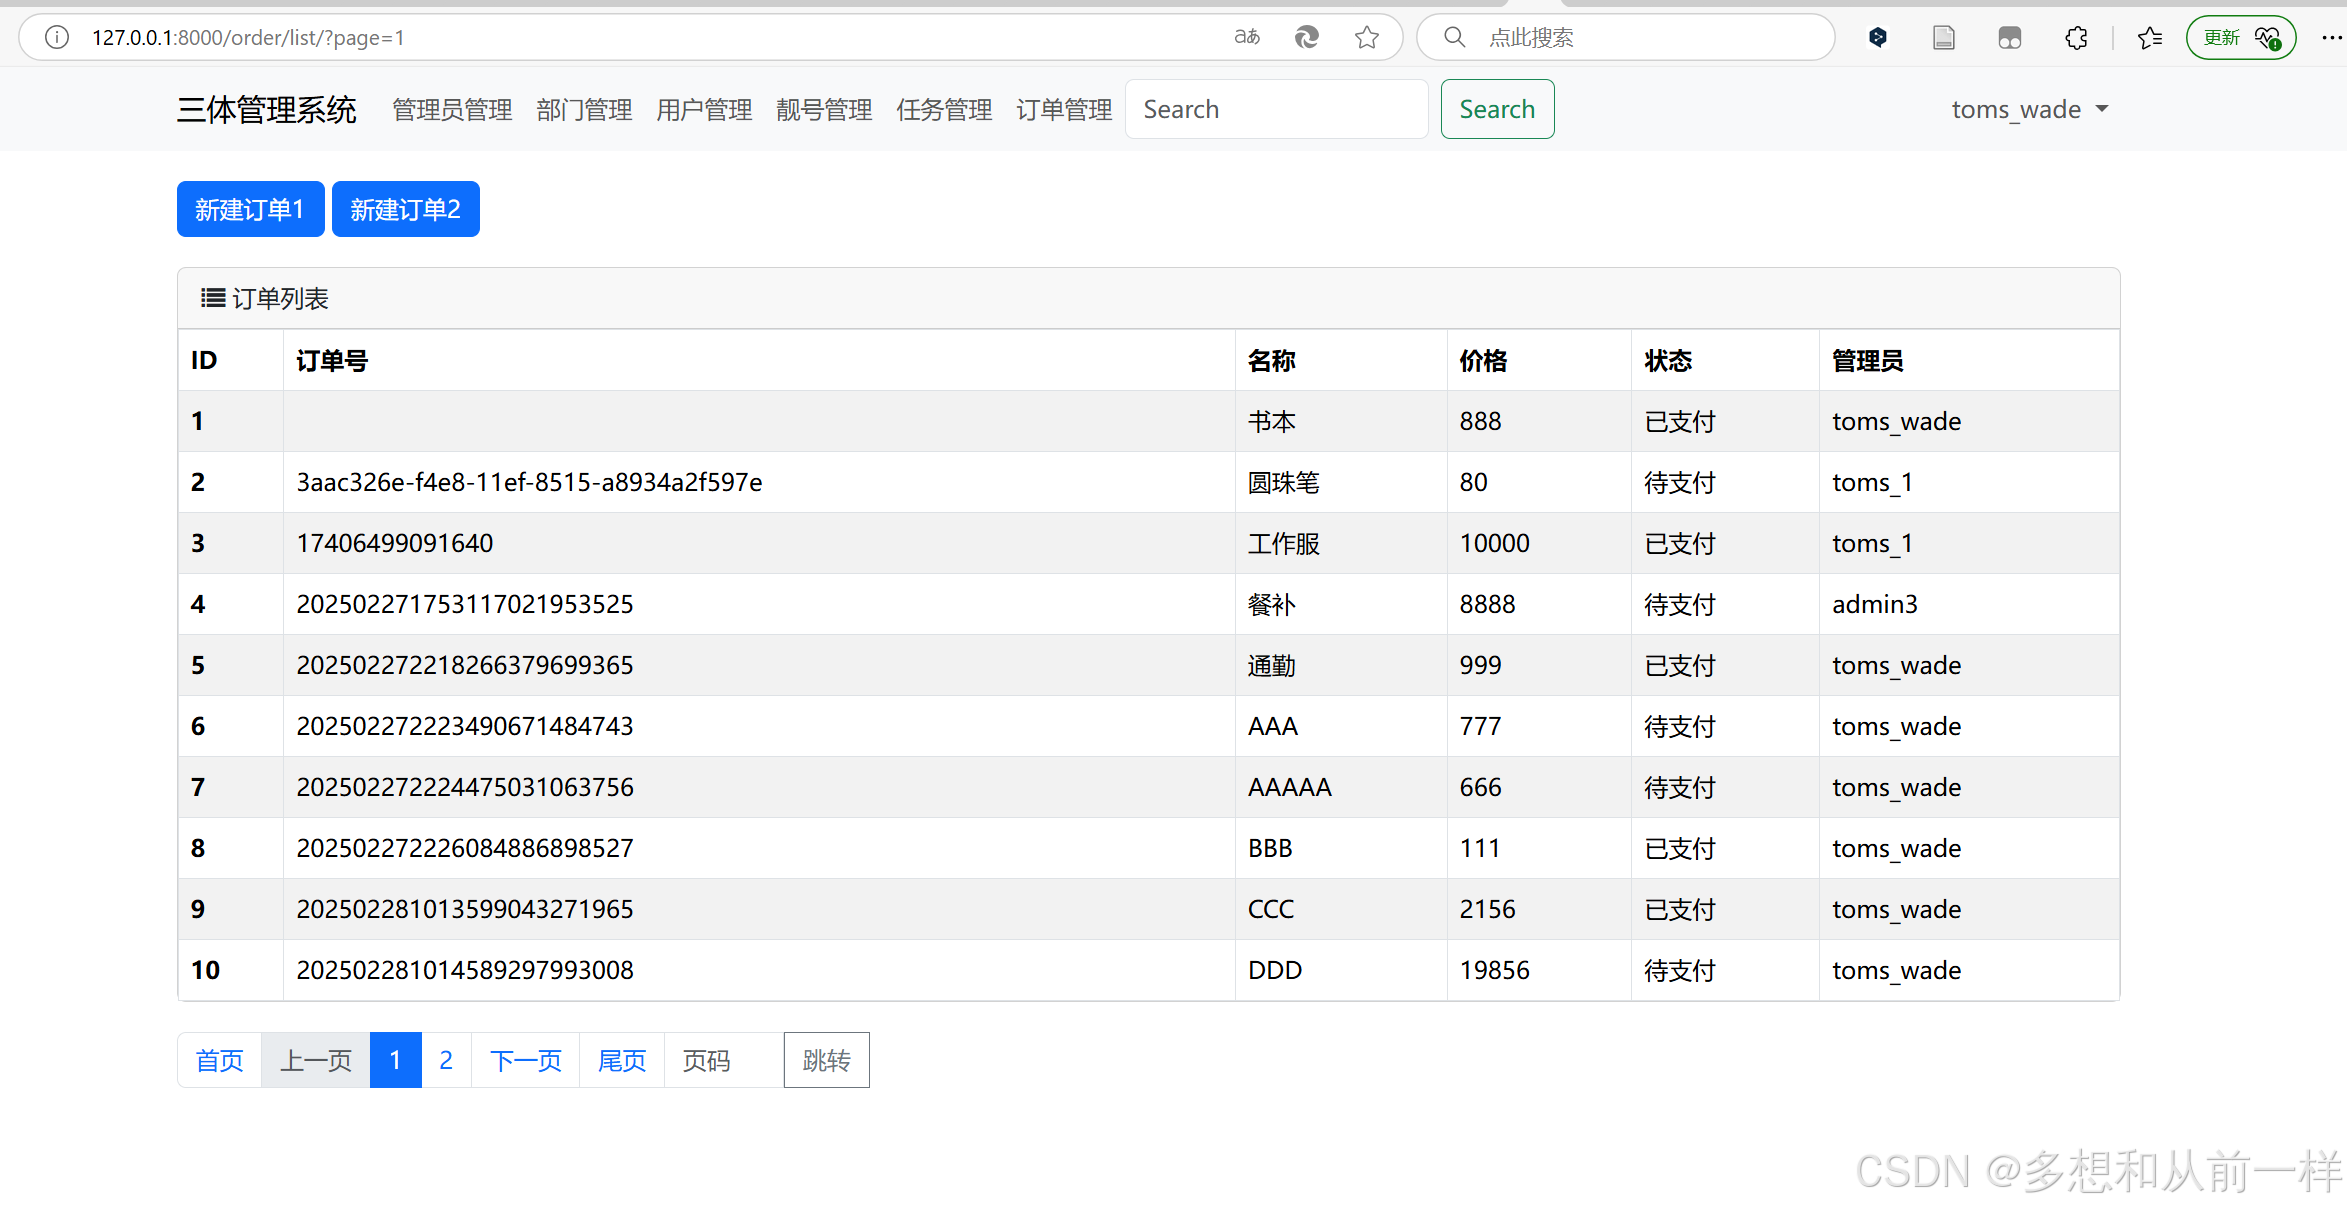Click the 新建订单1 button
This screenshot has width=2347, height=1210.
(x=250, y=209)
